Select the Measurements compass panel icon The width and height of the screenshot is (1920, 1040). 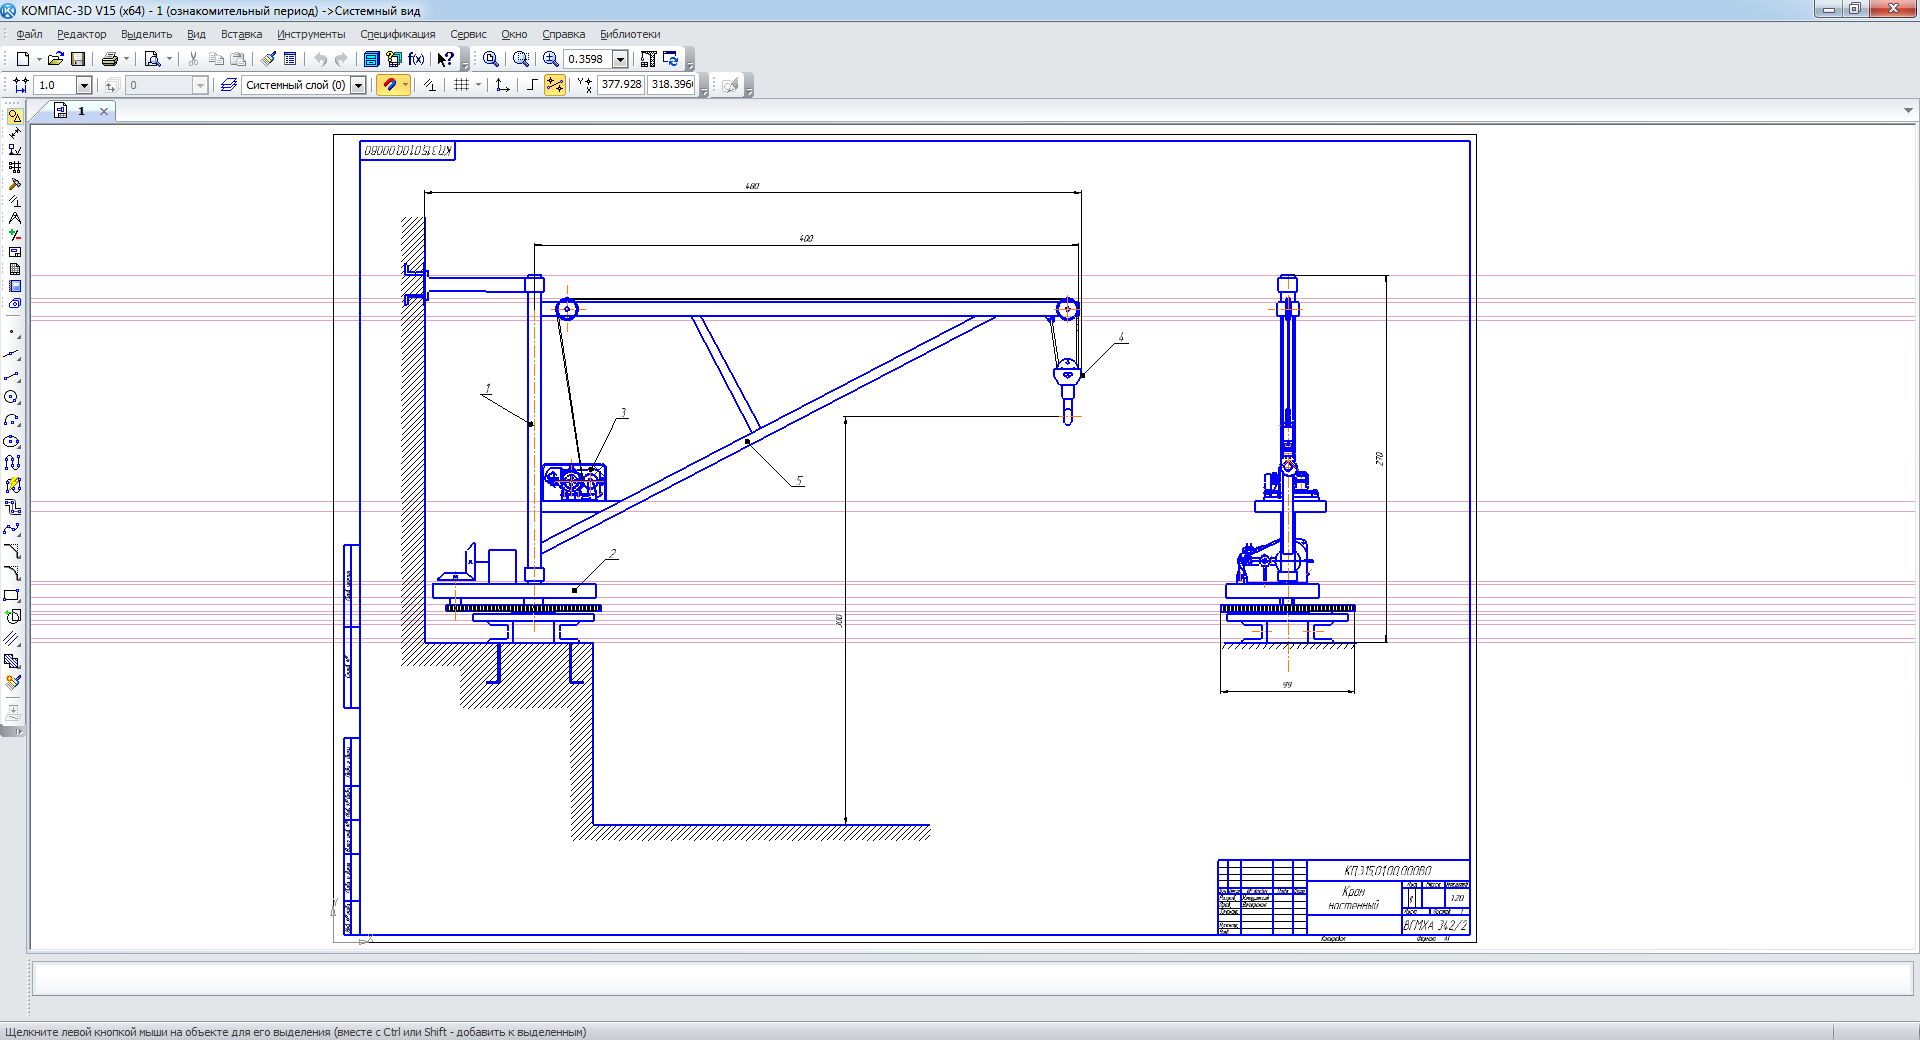pos(14,218)
